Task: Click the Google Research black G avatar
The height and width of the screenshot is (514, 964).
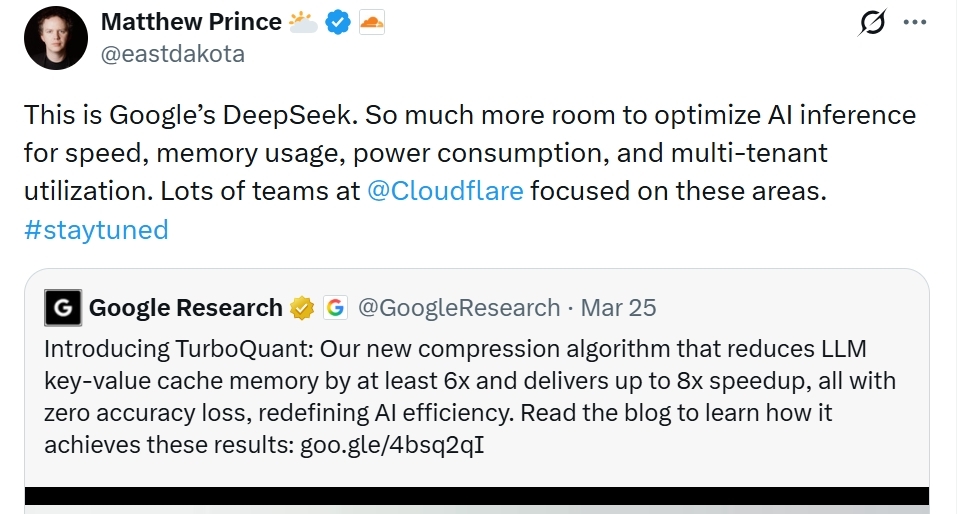Action: (x=63, y=308)
